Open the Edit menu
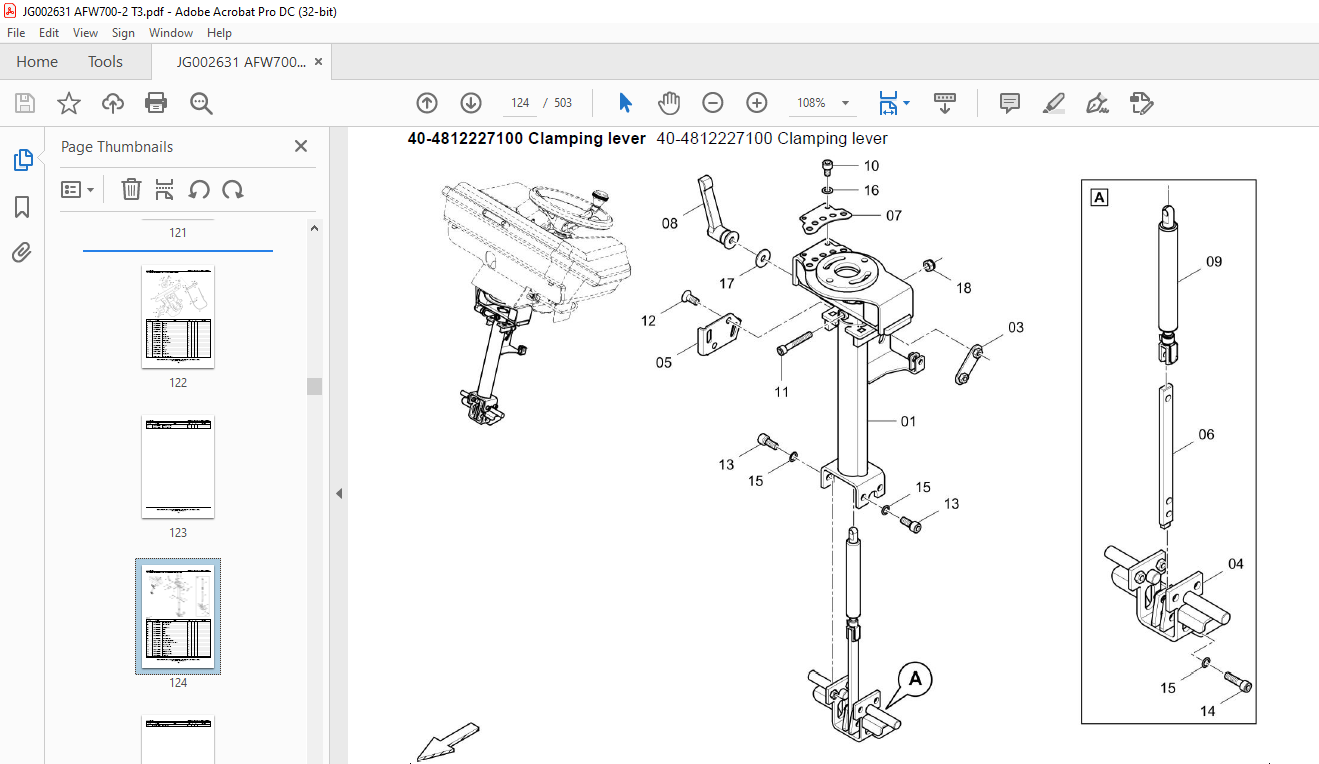The image size is (1319, 764). pos(49,33)
